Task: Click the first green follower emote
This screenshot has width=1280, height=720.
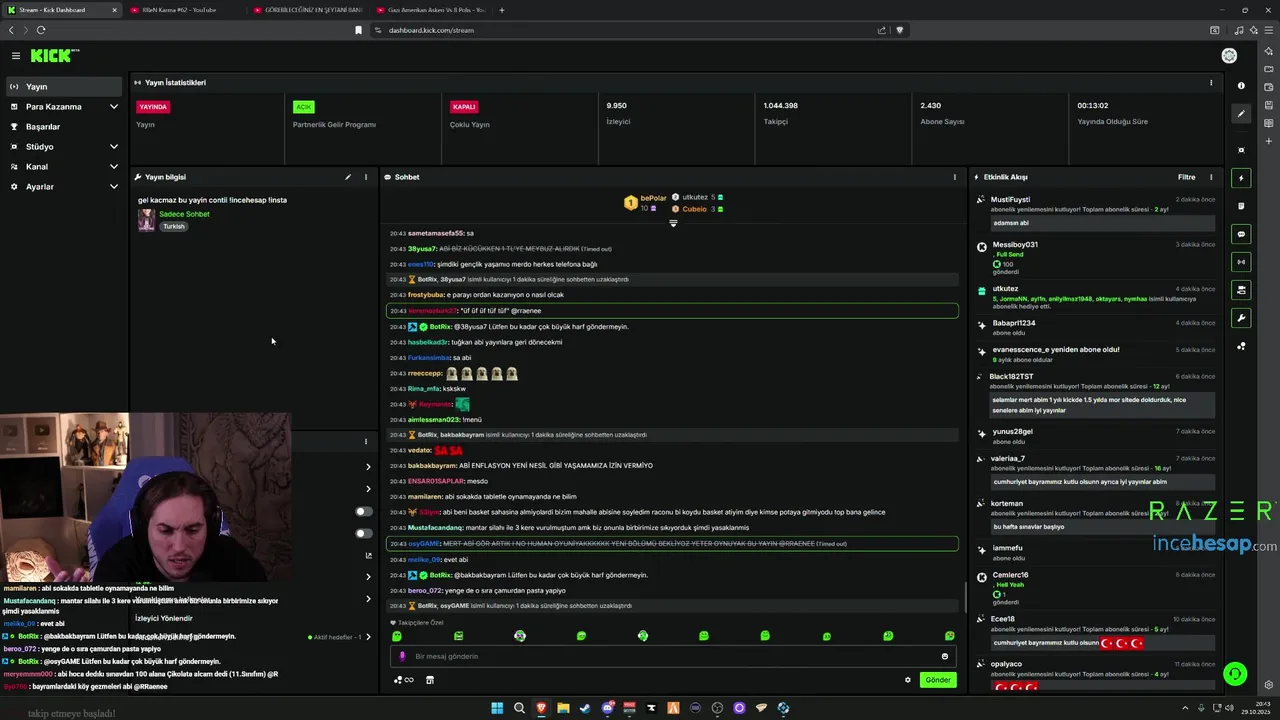Action: tap(397, 636)
